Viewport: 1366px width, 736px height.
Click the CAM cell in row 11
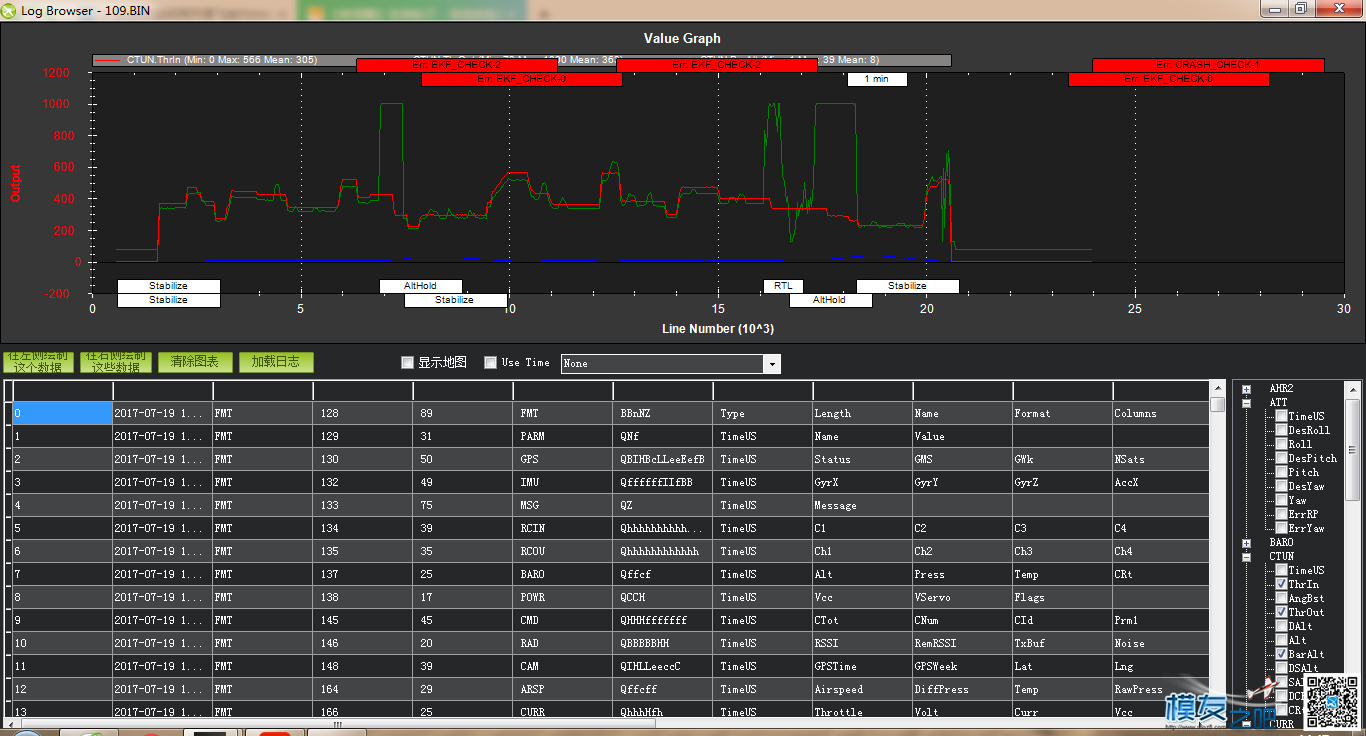[x=563, y=666]
